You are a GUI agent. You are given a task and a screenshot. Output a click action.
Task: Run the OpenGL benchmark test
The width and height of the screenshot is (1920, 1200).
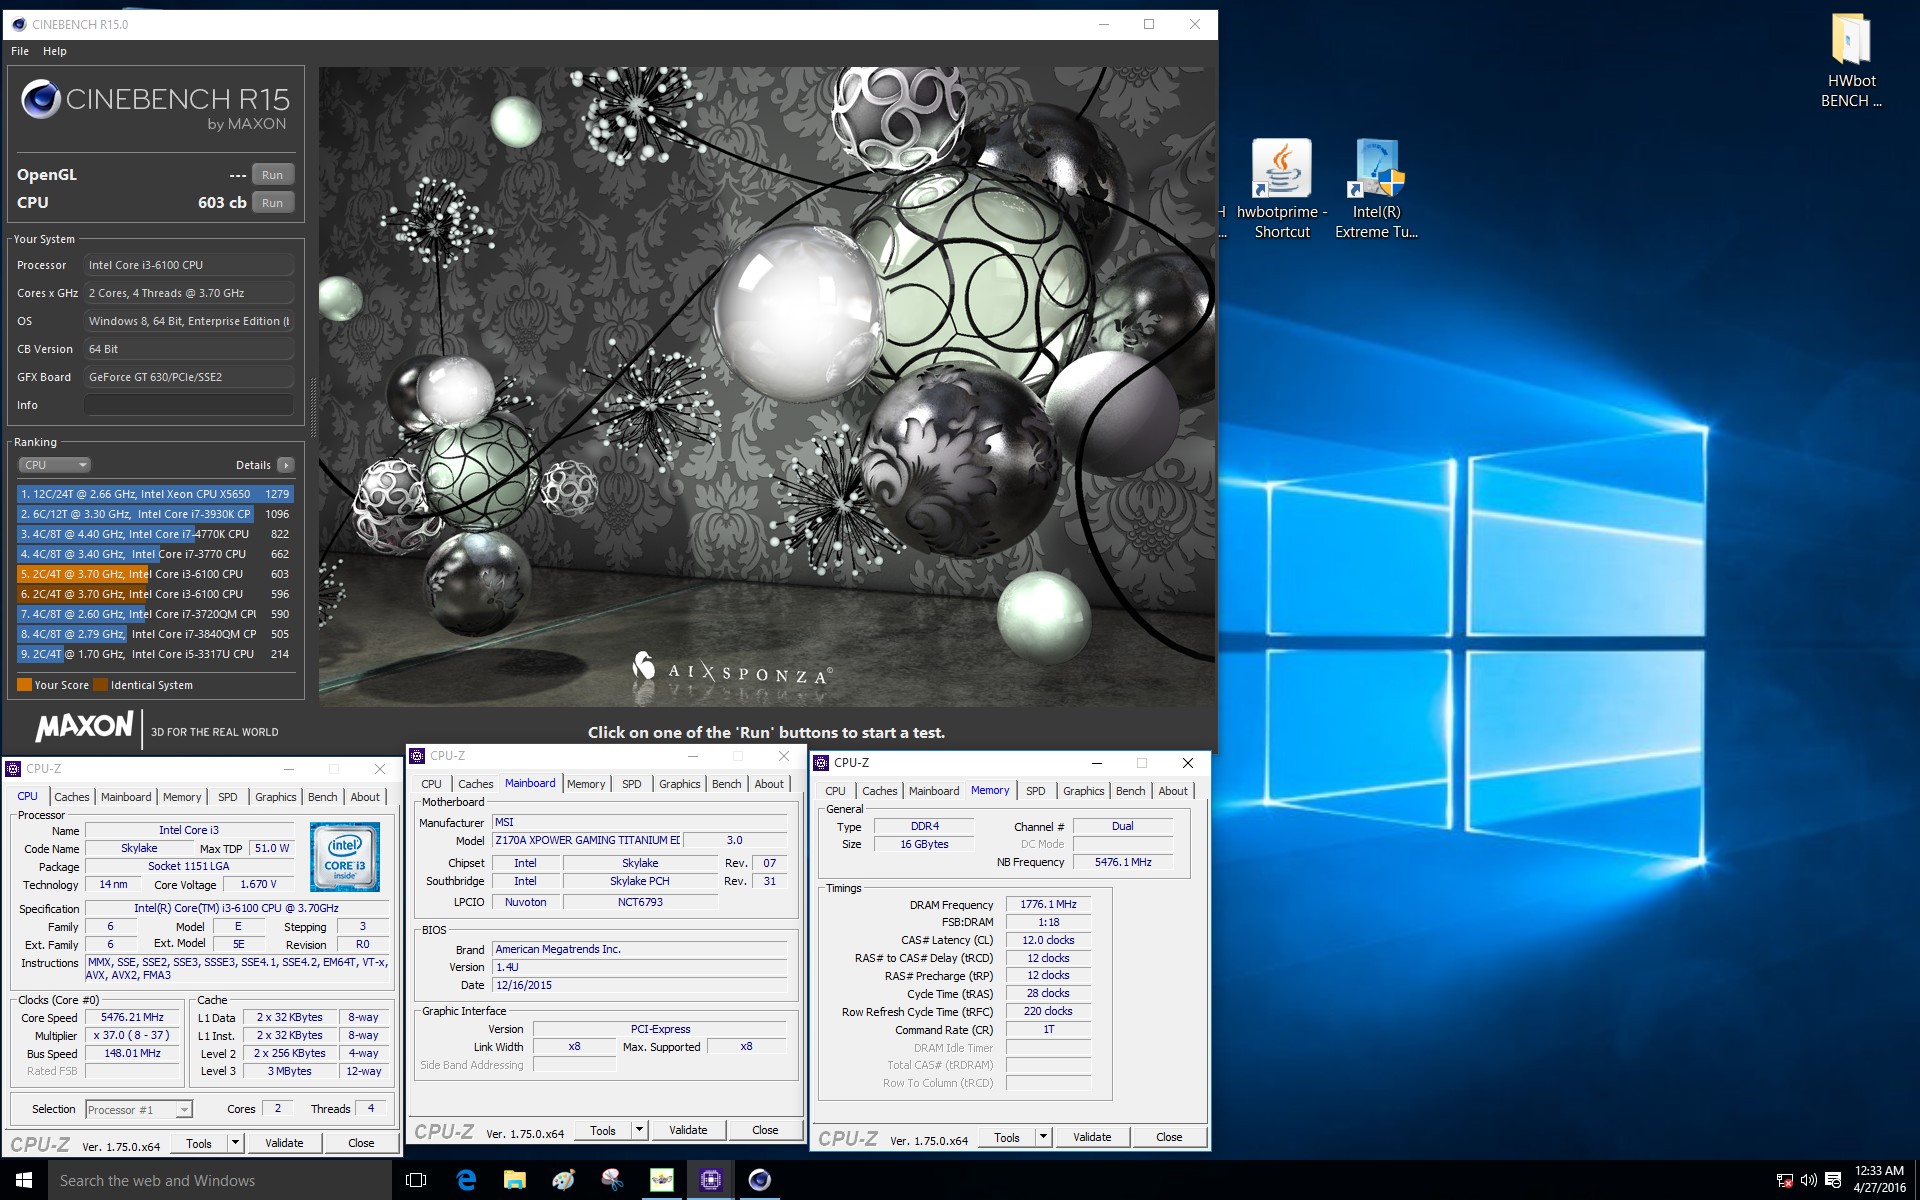pyautogui.click(x=272, y=175)
